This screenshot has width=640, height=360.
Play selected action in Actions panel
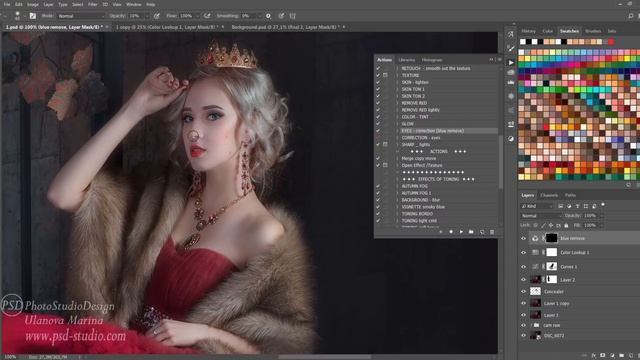(x=461, y=232)
